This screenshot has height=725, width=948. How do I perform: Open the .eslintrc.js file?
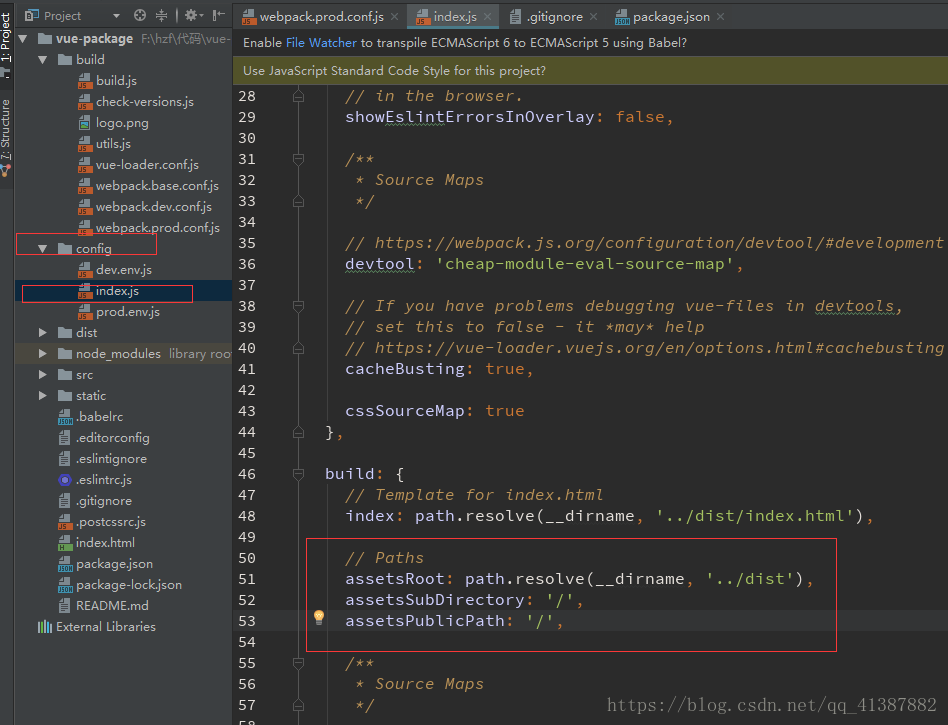pyautogui.click(x=103, y=480)
